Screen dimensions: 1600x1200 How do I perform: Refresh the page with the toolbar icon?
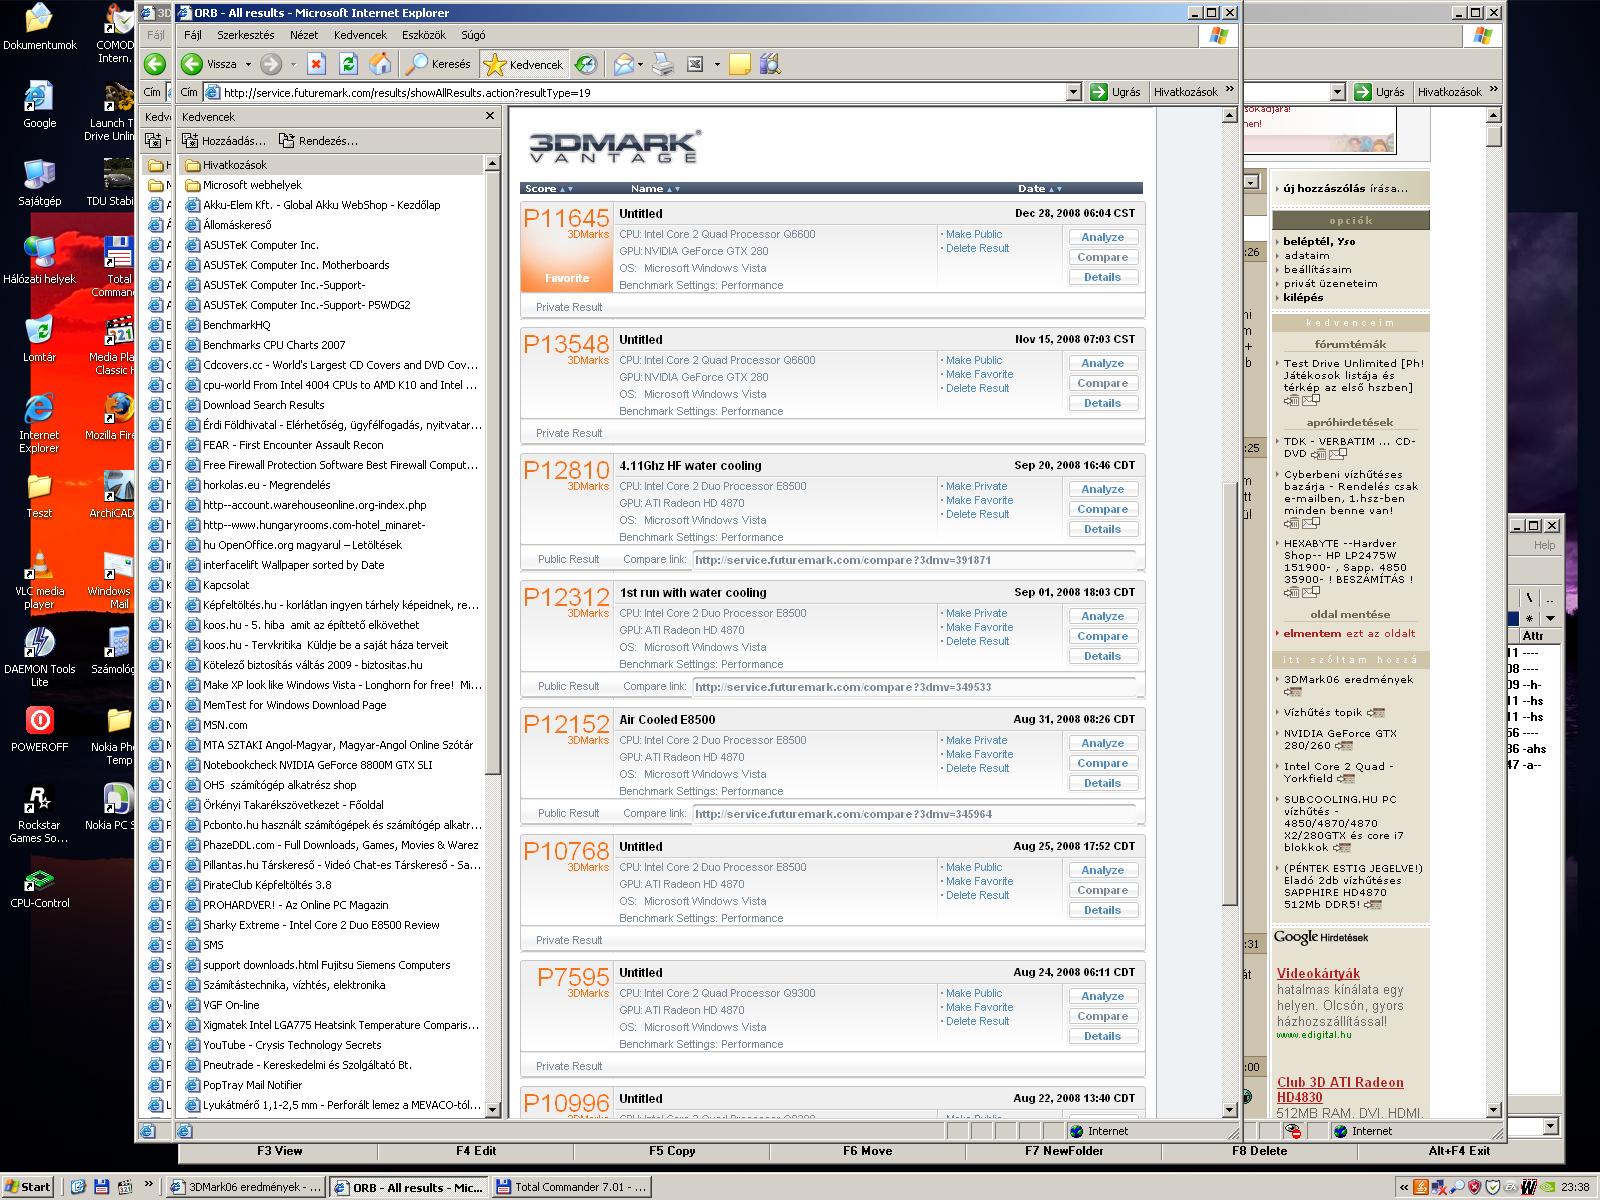click(348, 64)
